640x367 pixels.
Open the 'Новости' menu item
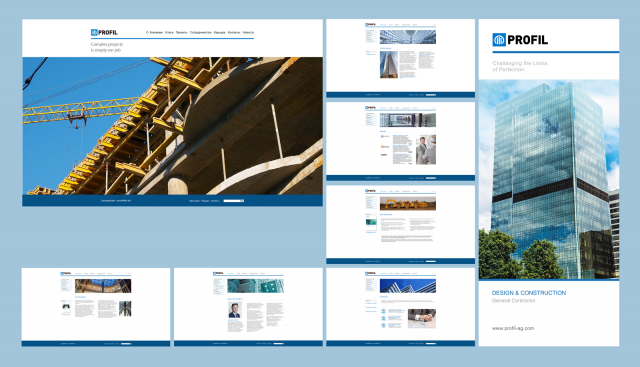click(248, 32)
